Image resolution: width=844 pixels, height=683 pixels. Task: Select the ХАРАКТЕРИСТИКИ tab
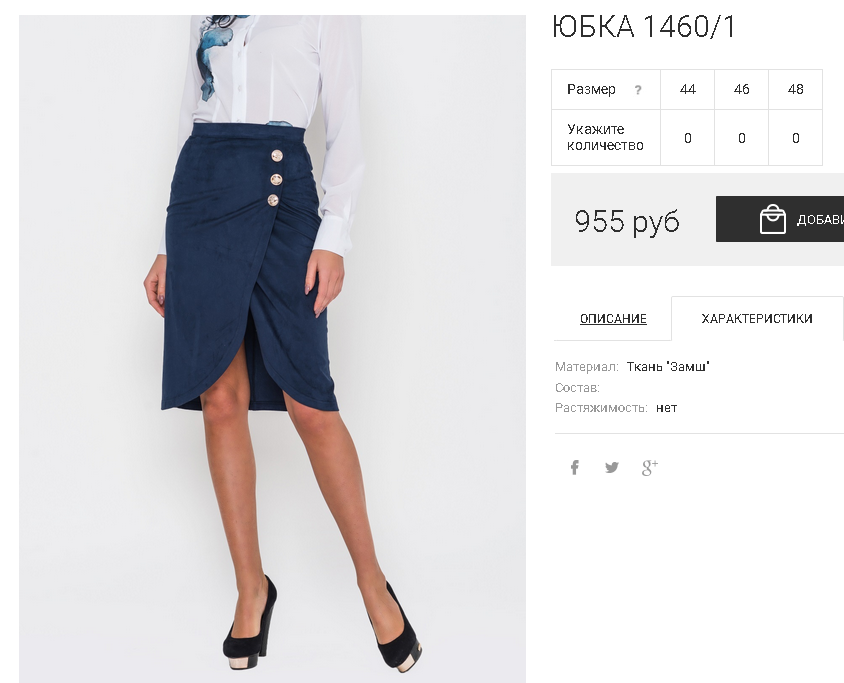click(756, 319)
